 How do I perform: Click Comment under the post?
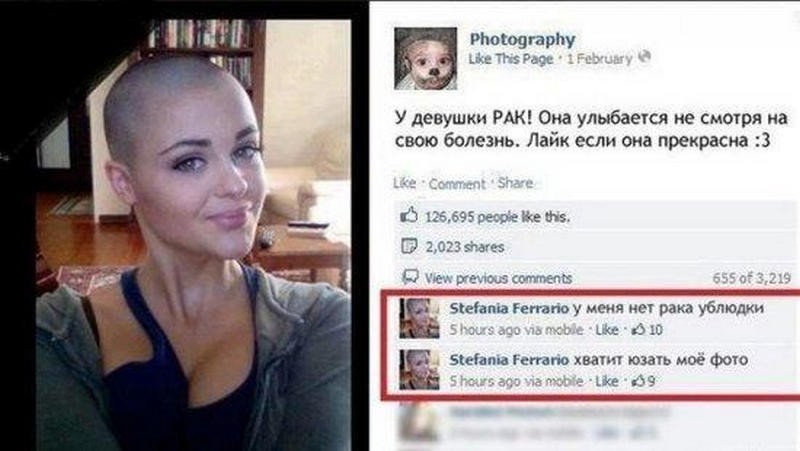(x=457, y=184)
